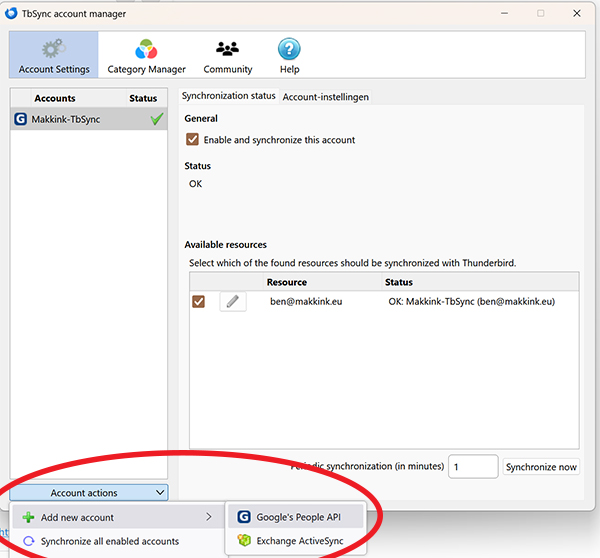Choose Add new account menu entry
600x558 pixels.
(x=118, y=517)
